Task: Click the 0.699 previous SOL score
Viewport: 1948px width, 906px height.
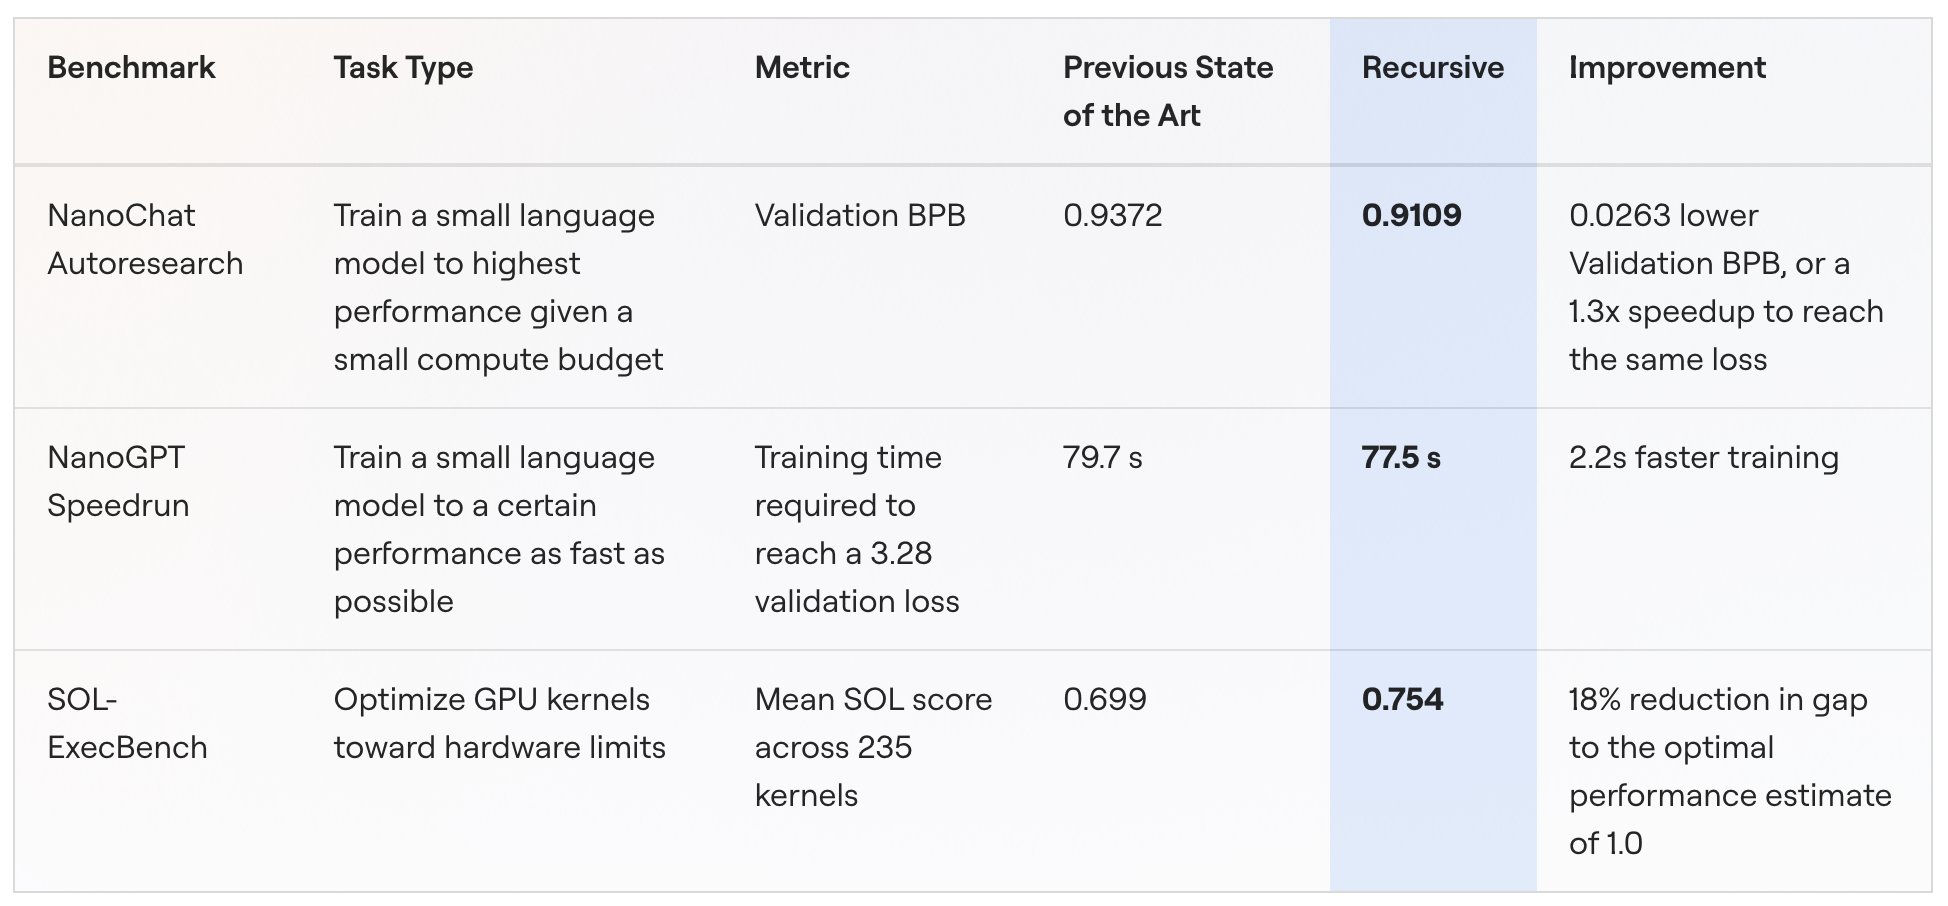Action: point(1104,699)
